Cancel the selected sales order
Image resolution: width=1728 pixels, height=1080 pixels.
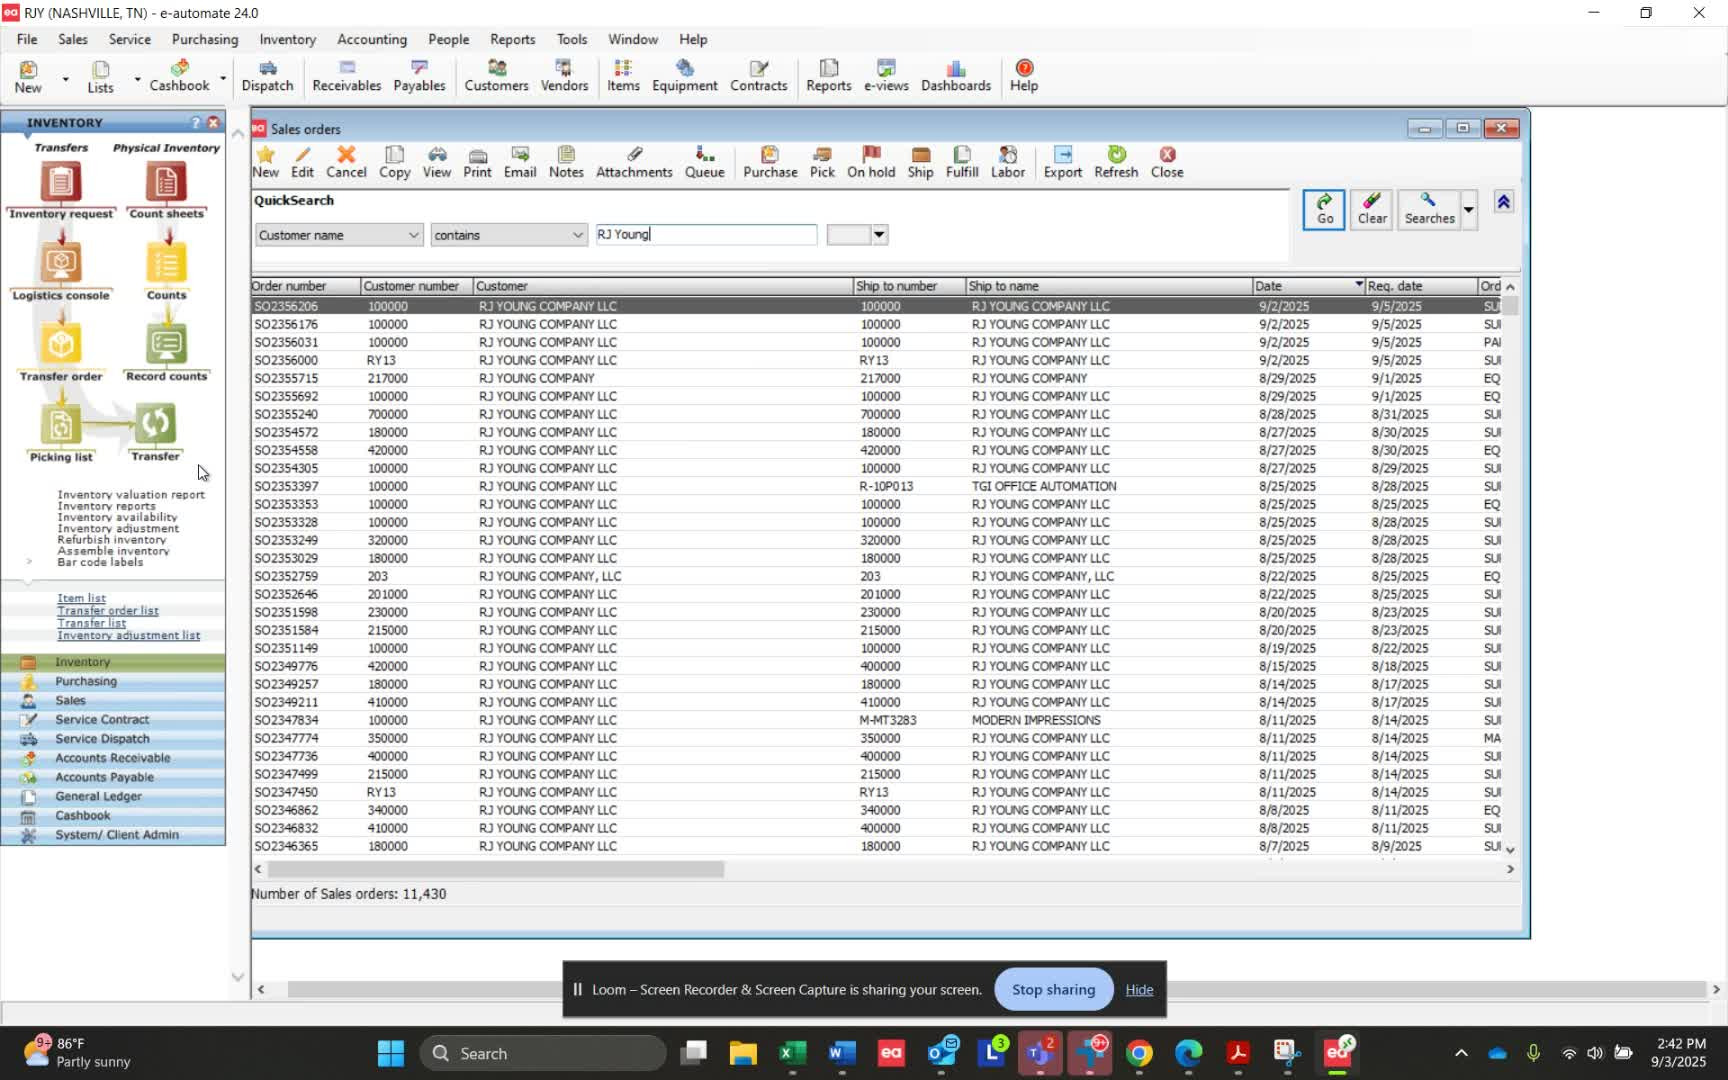(346, 162)
